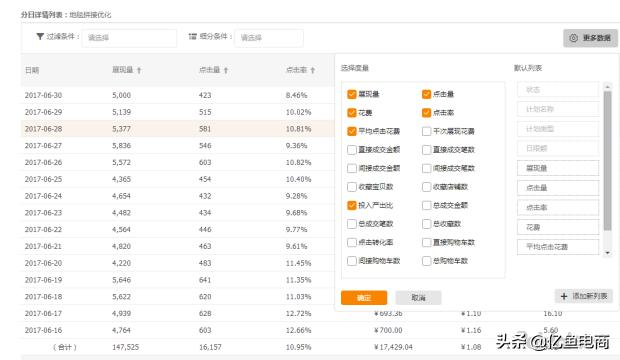Select the 花费 item in 默认列表
The width and height of the screenshot is (620, 360).
point(558,227)
